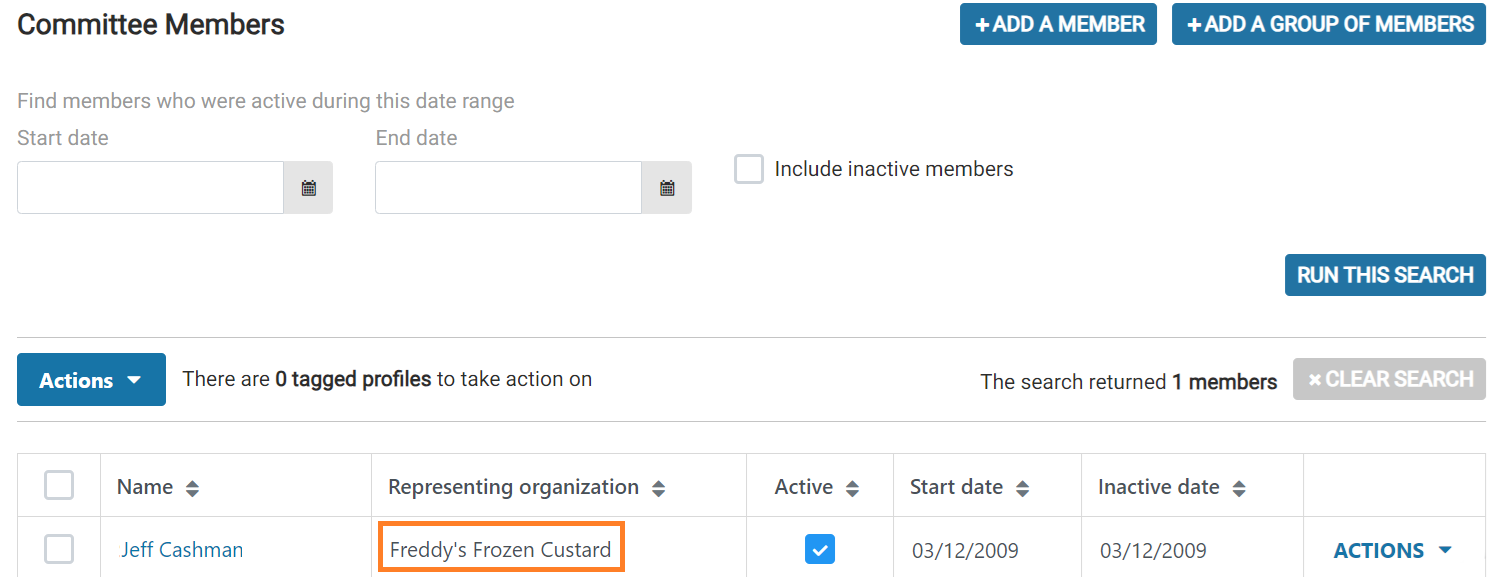Open ACTIONS menu for Jeff Cashman row
This screenshot has height=577, width=1504.
tap(1393, 550)
